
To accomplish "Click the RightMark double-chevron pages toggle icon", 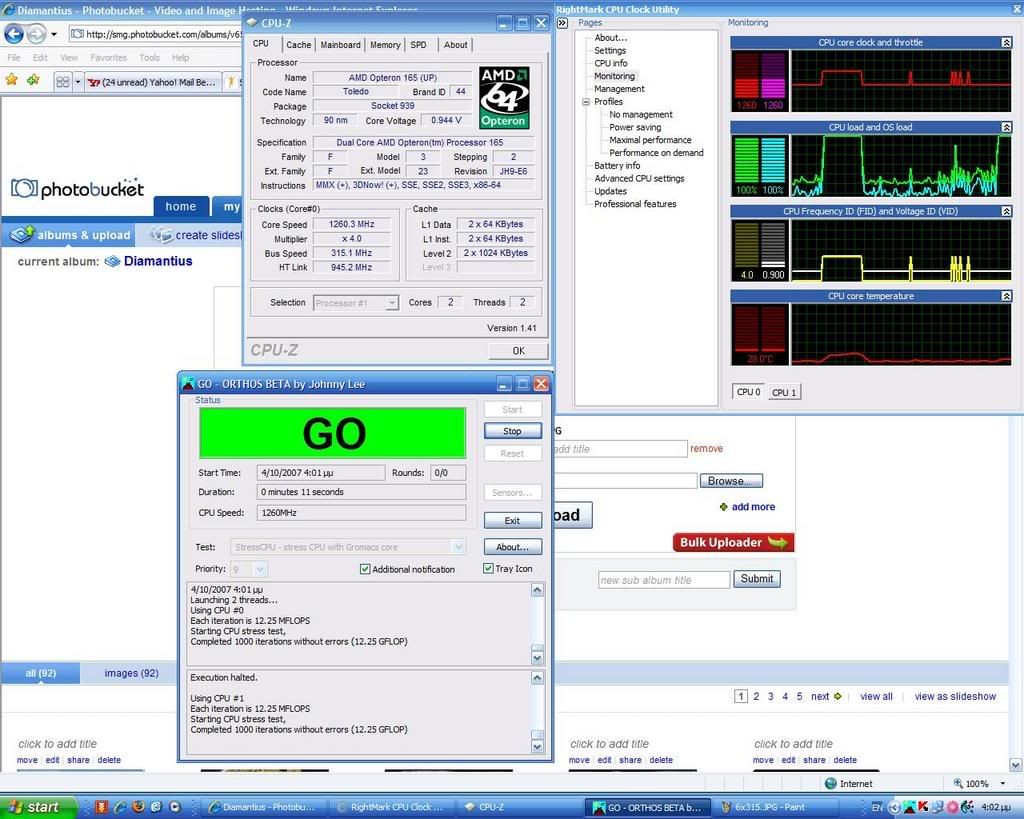I will click(x=562, y=23).
